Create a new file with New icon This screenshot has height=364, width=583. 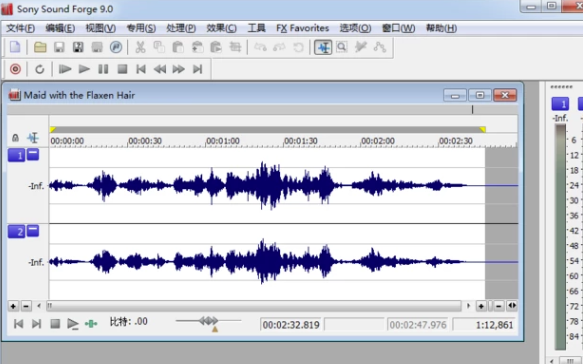click(x=15, y=47)
